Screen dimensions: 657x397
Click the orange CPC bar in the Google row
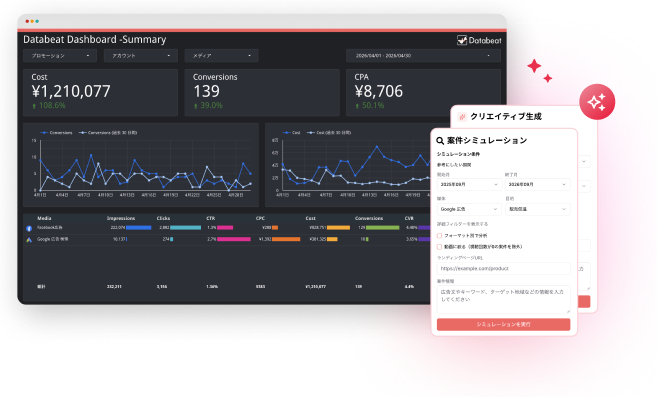pyautogui.click(x=286, y=239)
